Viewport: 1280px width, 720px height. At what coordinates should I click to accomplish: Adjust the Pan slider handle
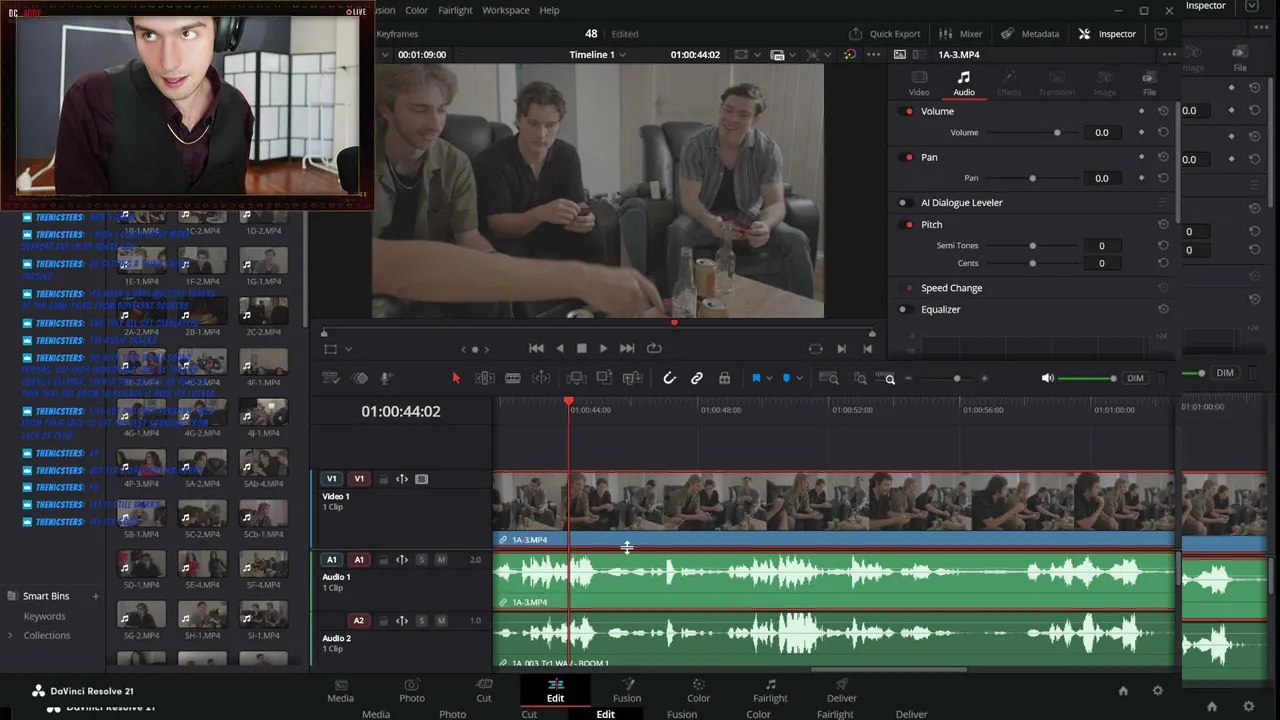point(1032,178)
